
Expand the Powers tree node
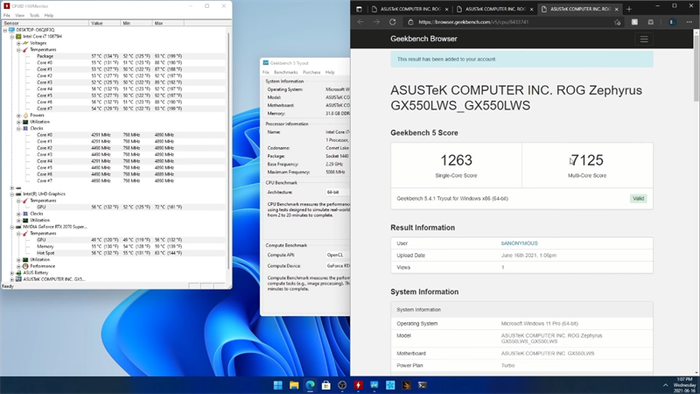[19, 115]
